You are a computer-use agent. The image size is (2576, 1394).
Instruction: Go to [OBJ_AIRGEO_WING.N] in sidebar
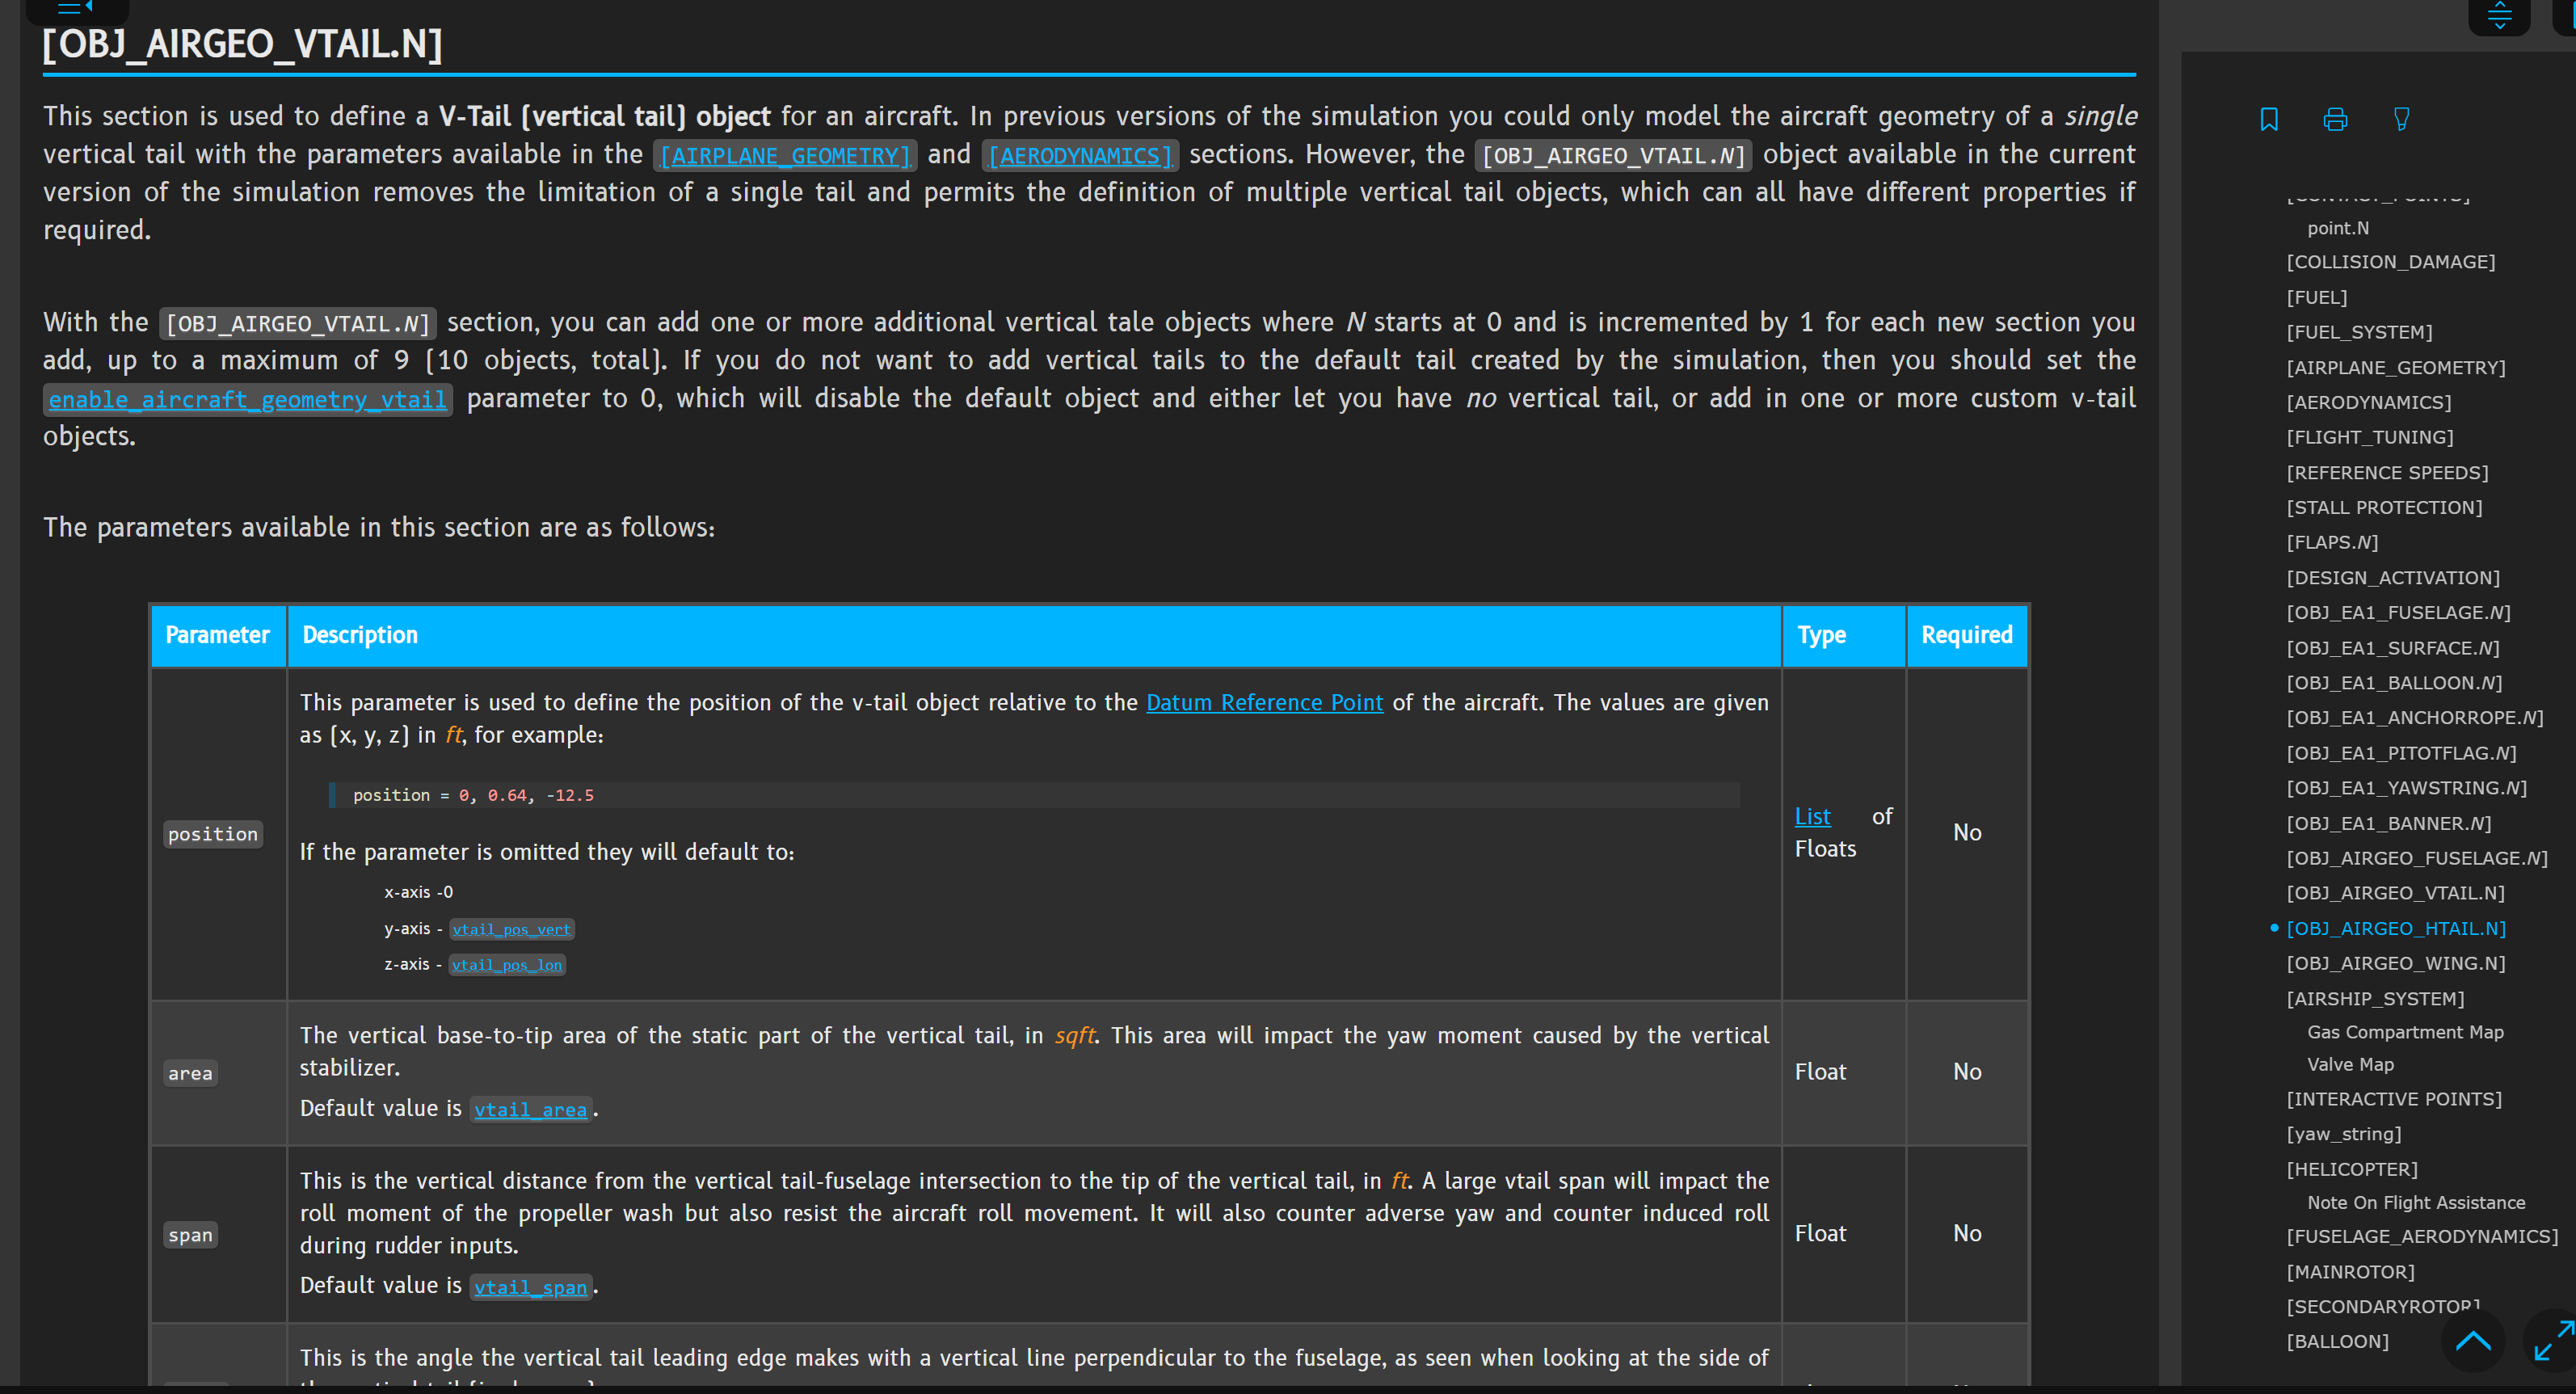click(2395, 963)
